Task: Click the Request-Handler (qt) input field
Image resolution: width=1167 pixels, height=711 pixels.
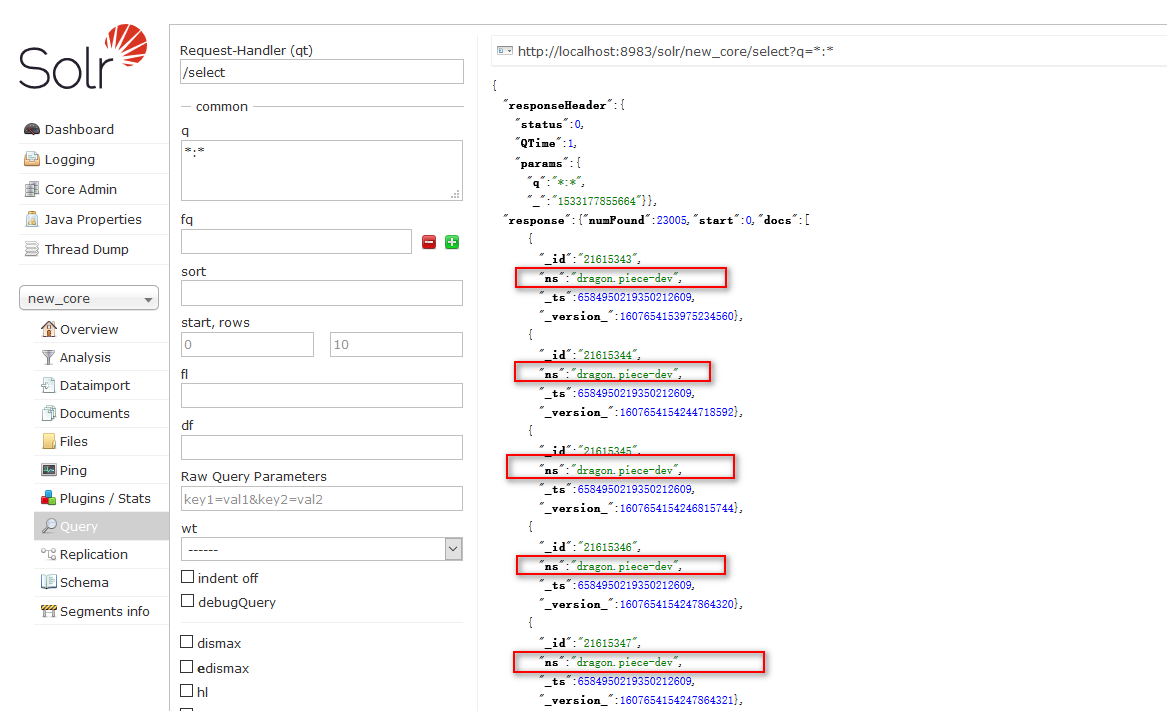Action: coord(321,72)
